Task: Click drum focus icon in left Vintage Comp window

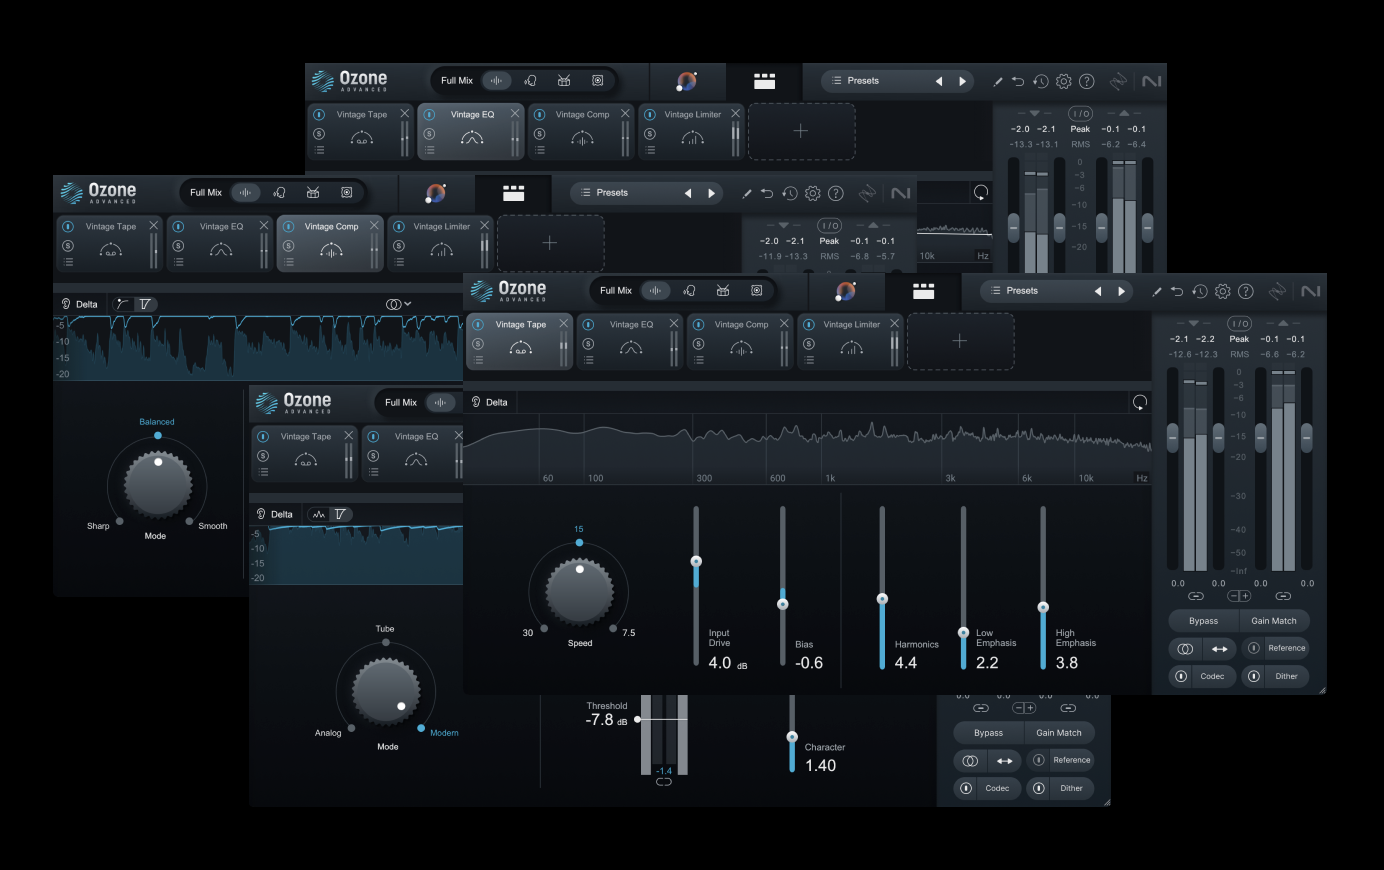Action: [x=313, y=193]
